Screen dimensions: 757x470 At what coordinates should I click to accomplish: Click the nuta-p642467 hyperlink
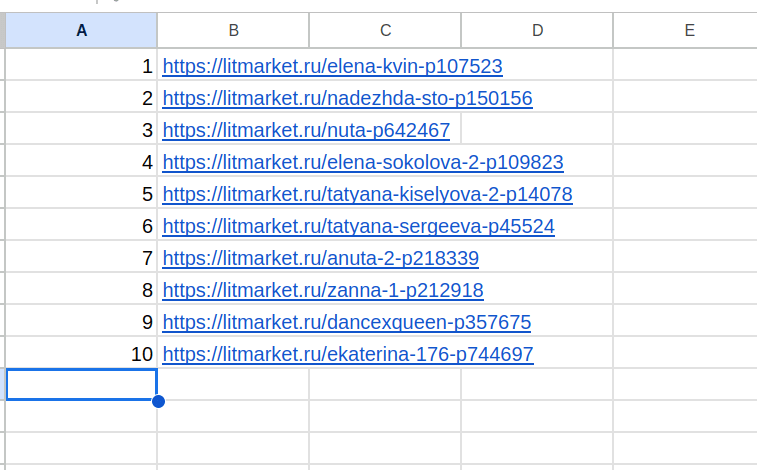pyautogui.click(x=306, y=131)
